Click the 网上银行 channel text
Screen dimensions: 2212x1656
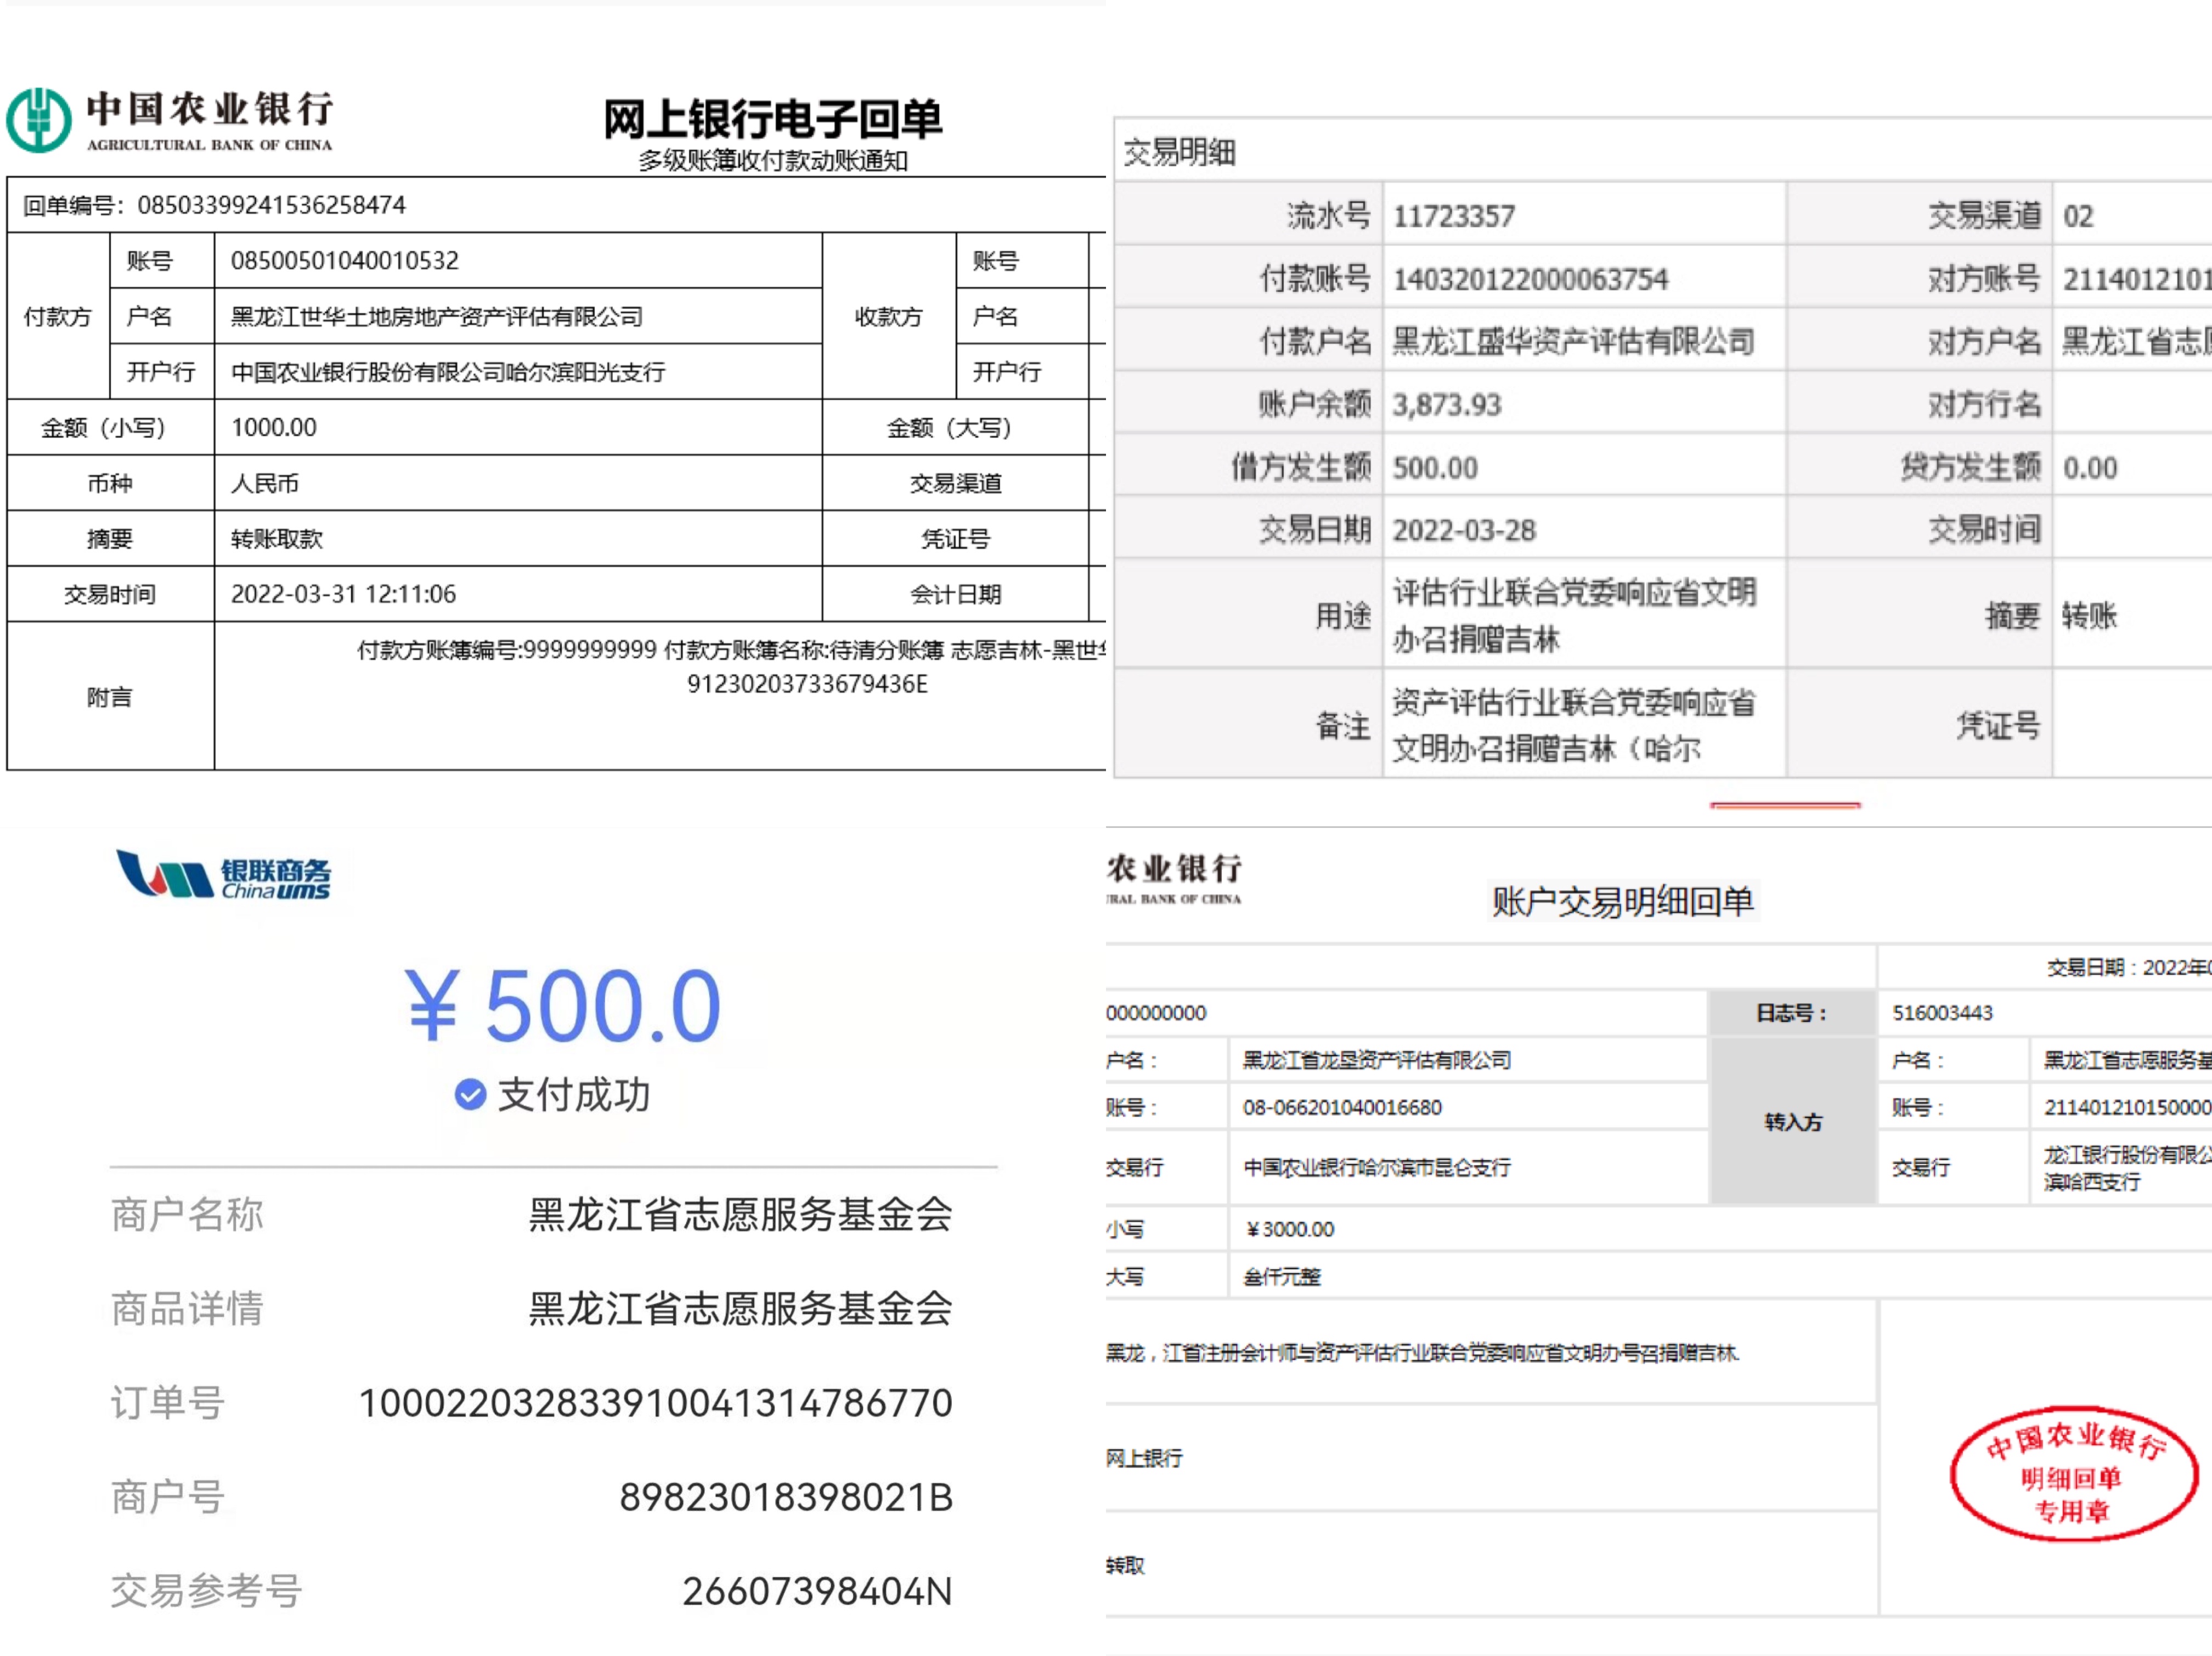click(x=1144, y=1458)
